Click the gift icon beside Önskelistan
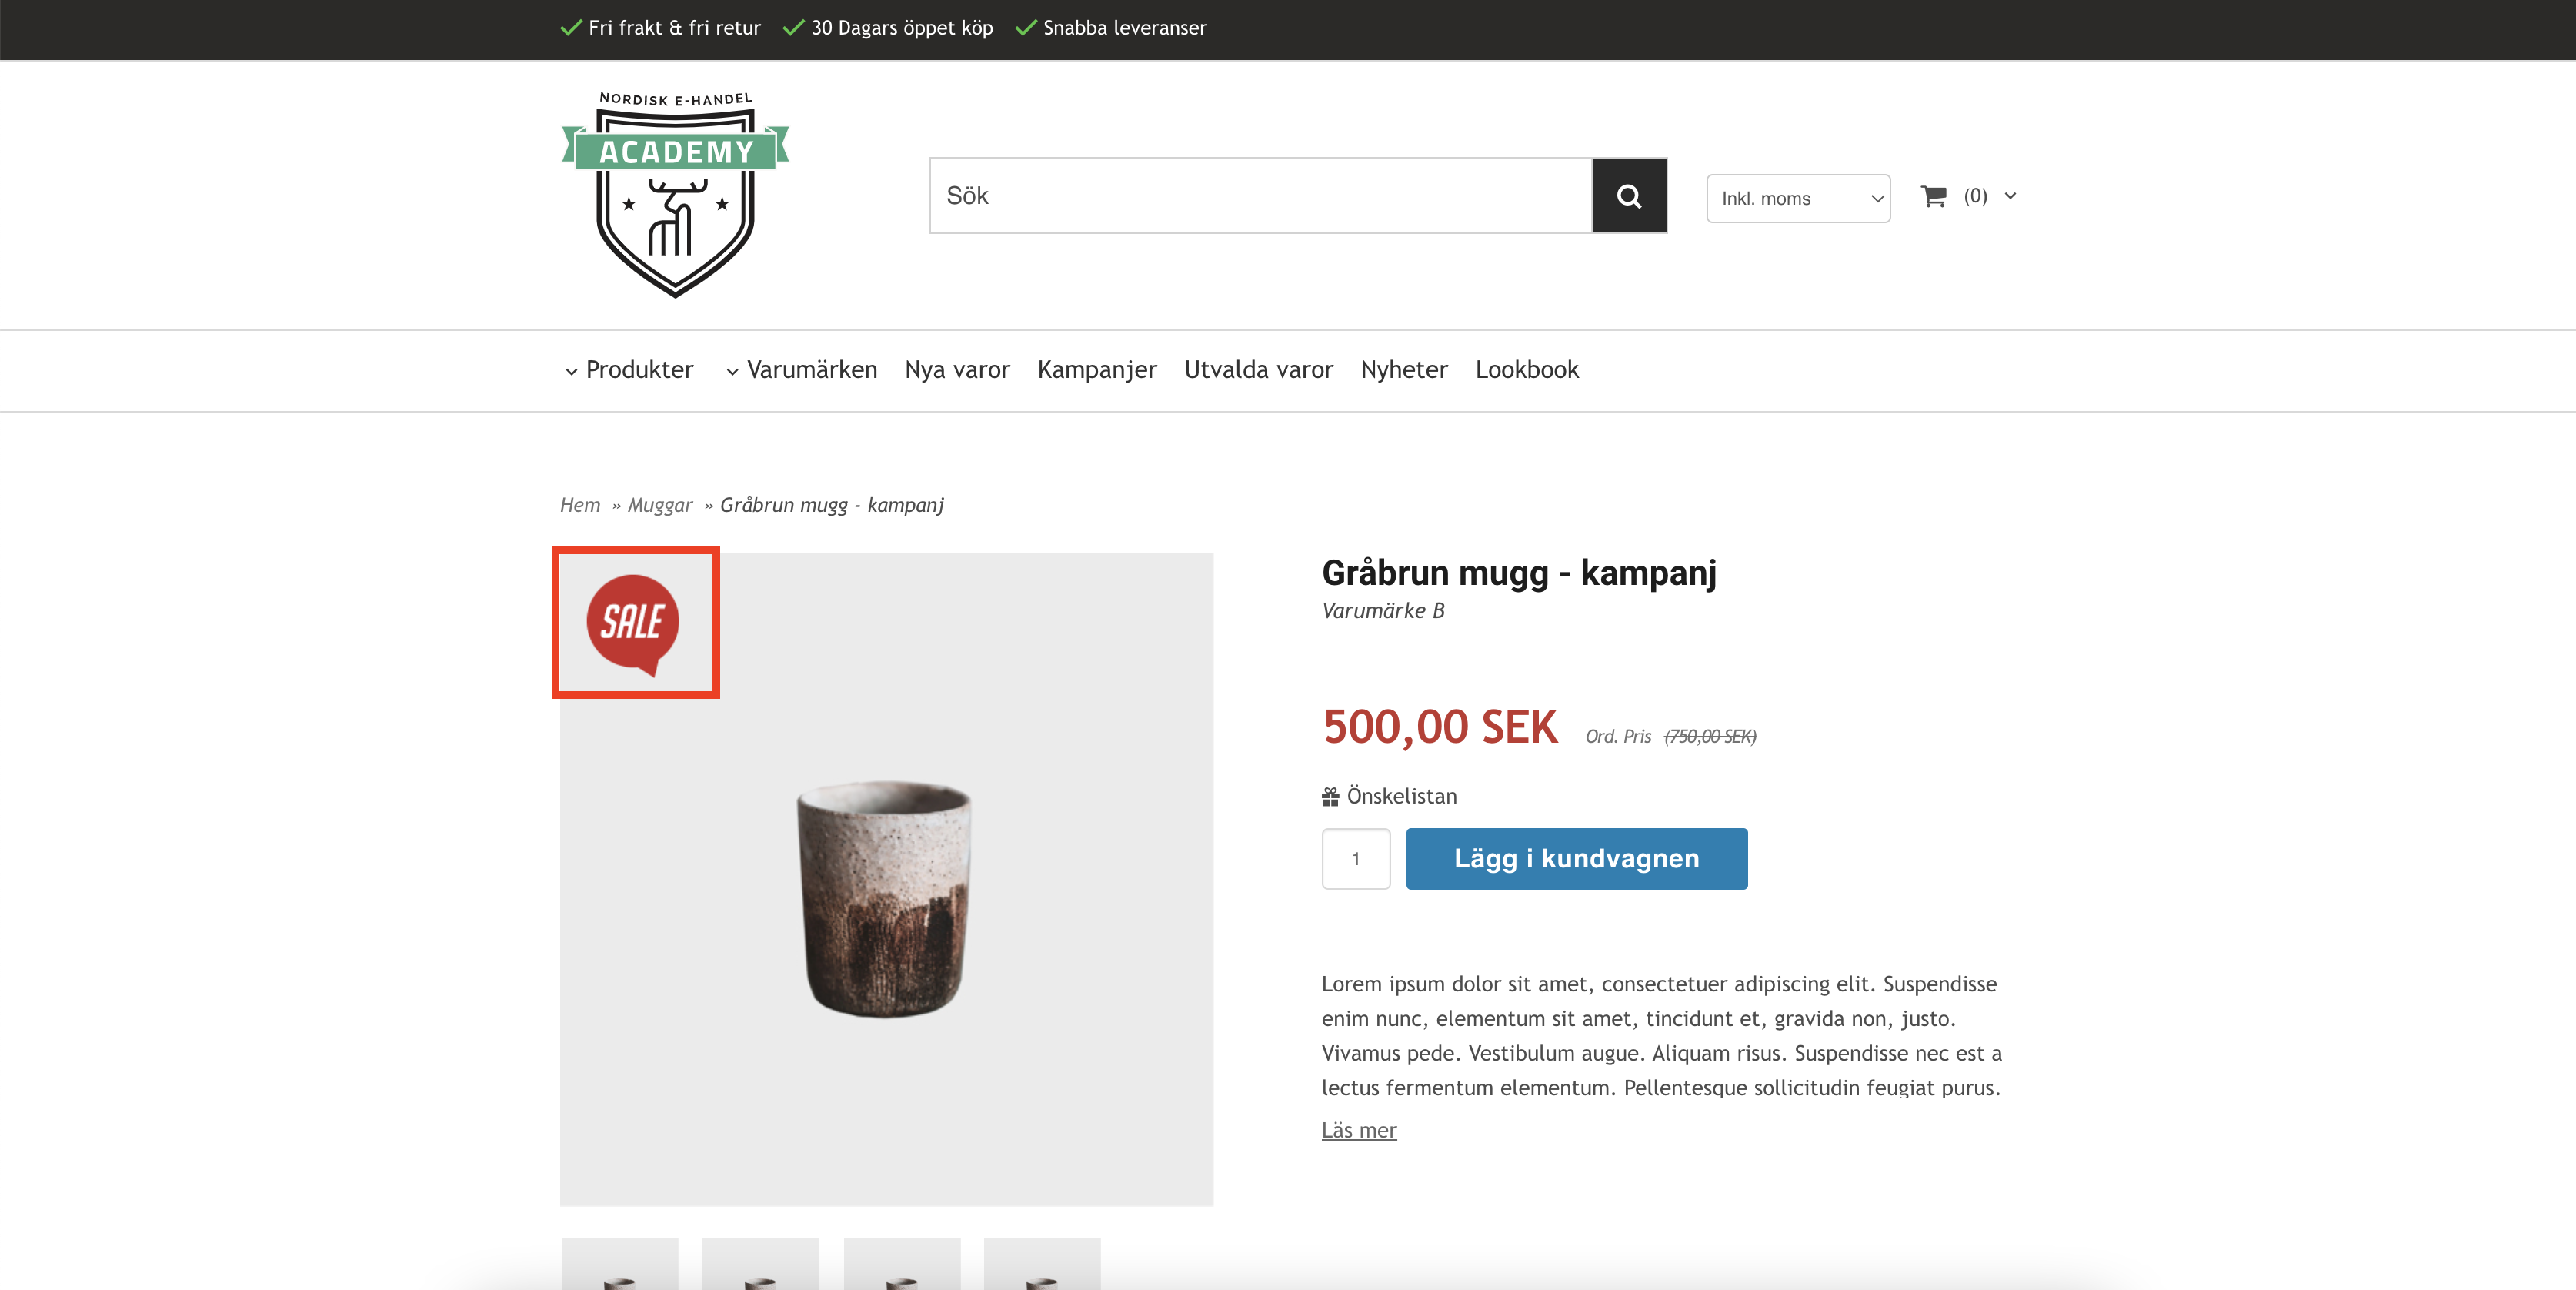Screen dimensions: 2576x1290 pos(1330,797)
